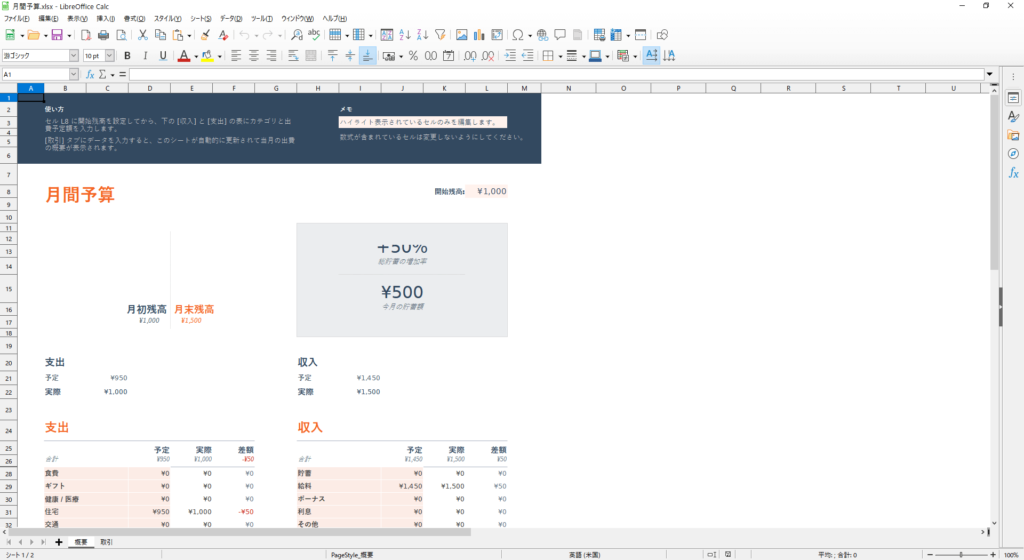Open the Function Wizard fx icon
The height and width of the screenshot is (560, 1024).
tap(90, 74)
